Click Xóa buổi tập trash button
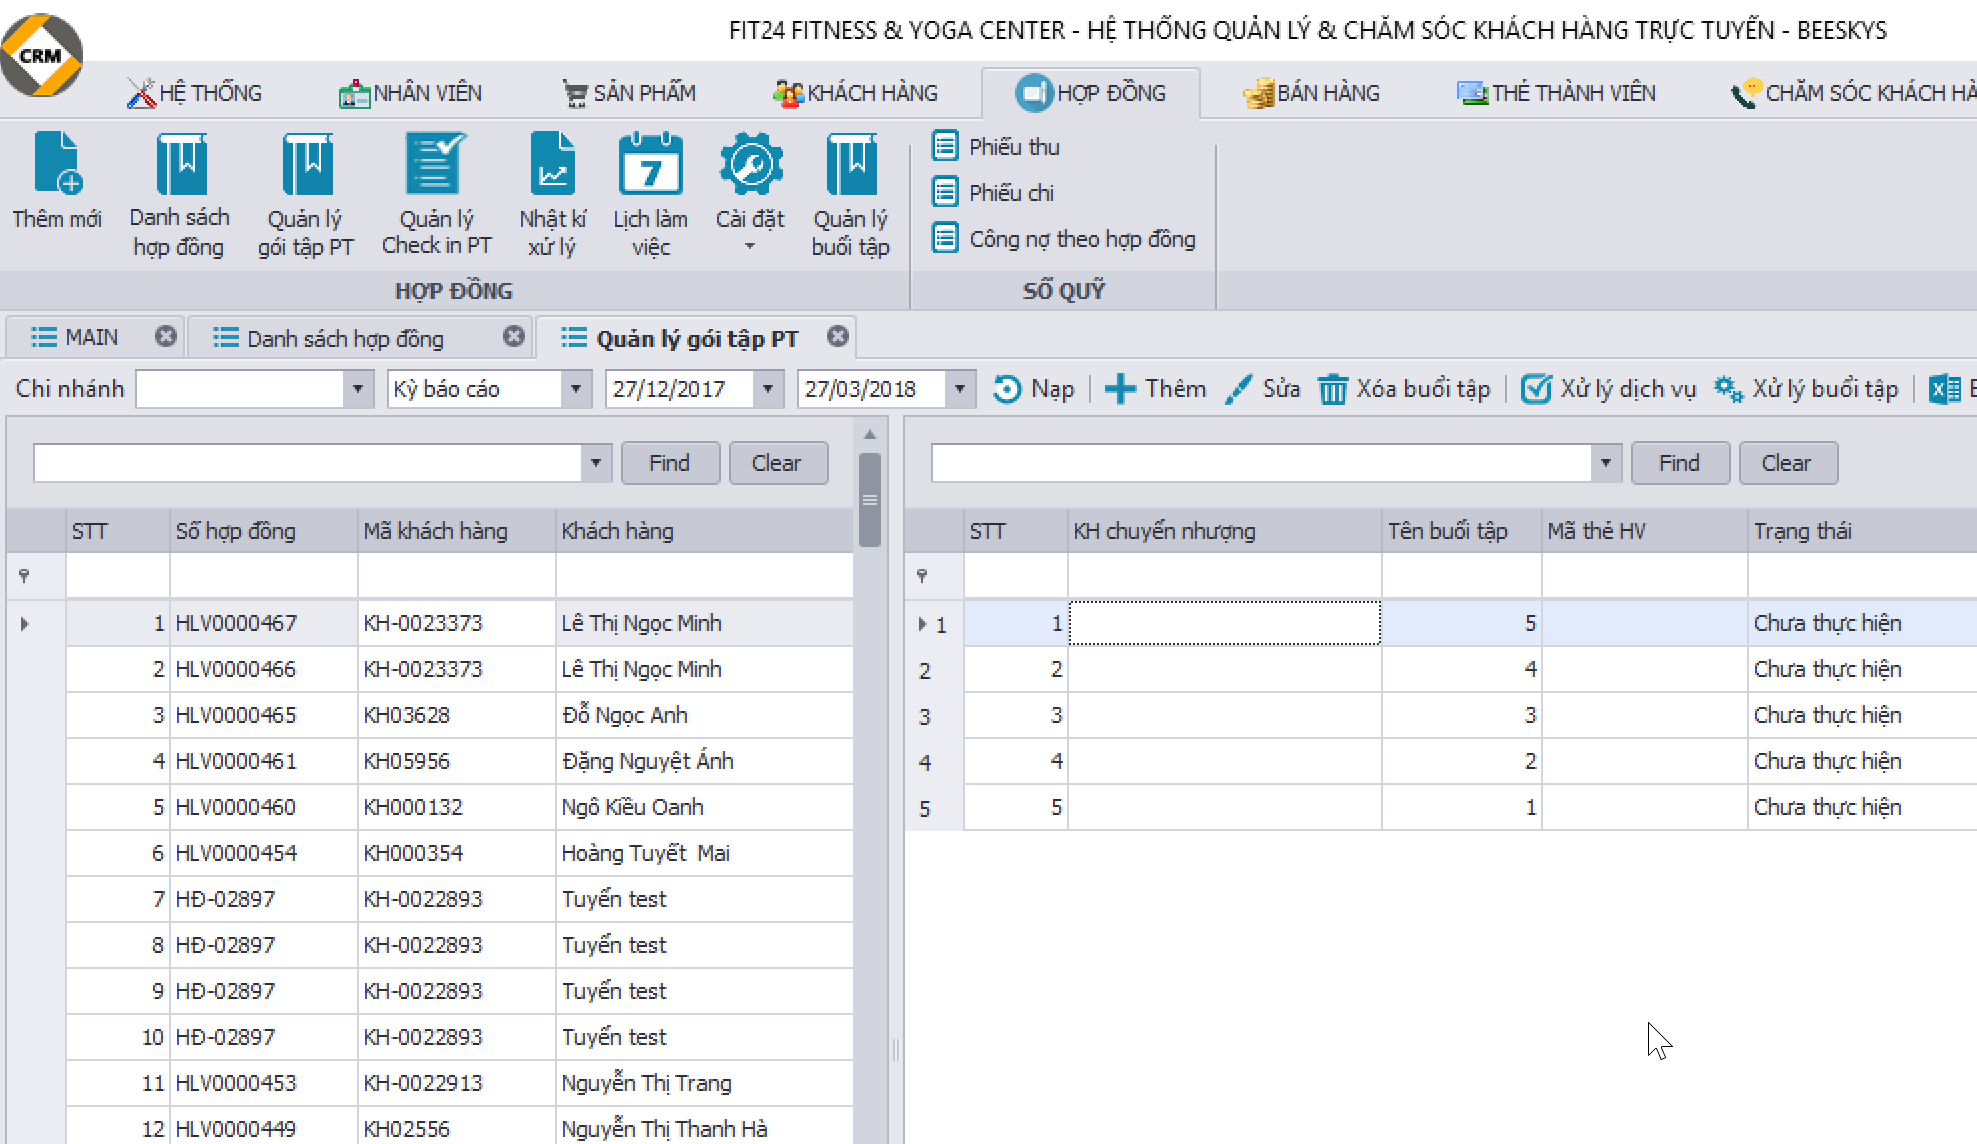The height and width of the screenshot is (1144, 1977). pyautogui.click(x=1404, y=389)
